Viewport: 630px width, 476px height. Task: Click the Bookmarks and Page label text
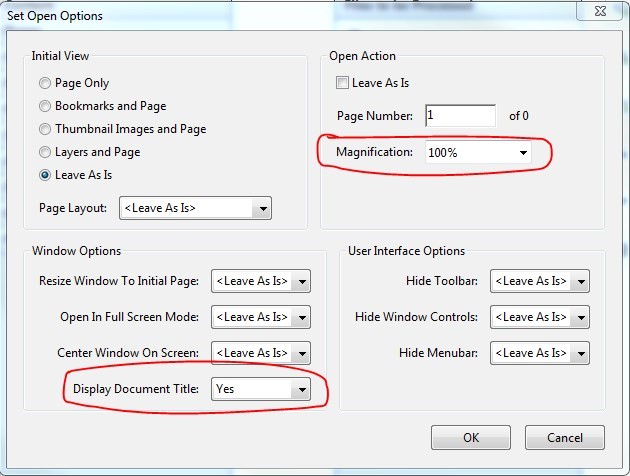point(111,106)
